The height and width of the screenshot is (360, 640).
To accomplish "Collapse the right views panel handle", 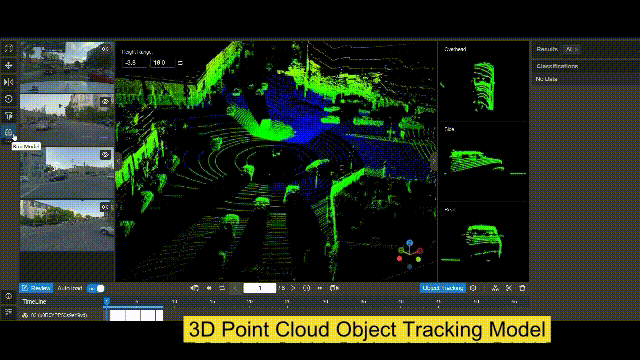I will coord(434,161).
